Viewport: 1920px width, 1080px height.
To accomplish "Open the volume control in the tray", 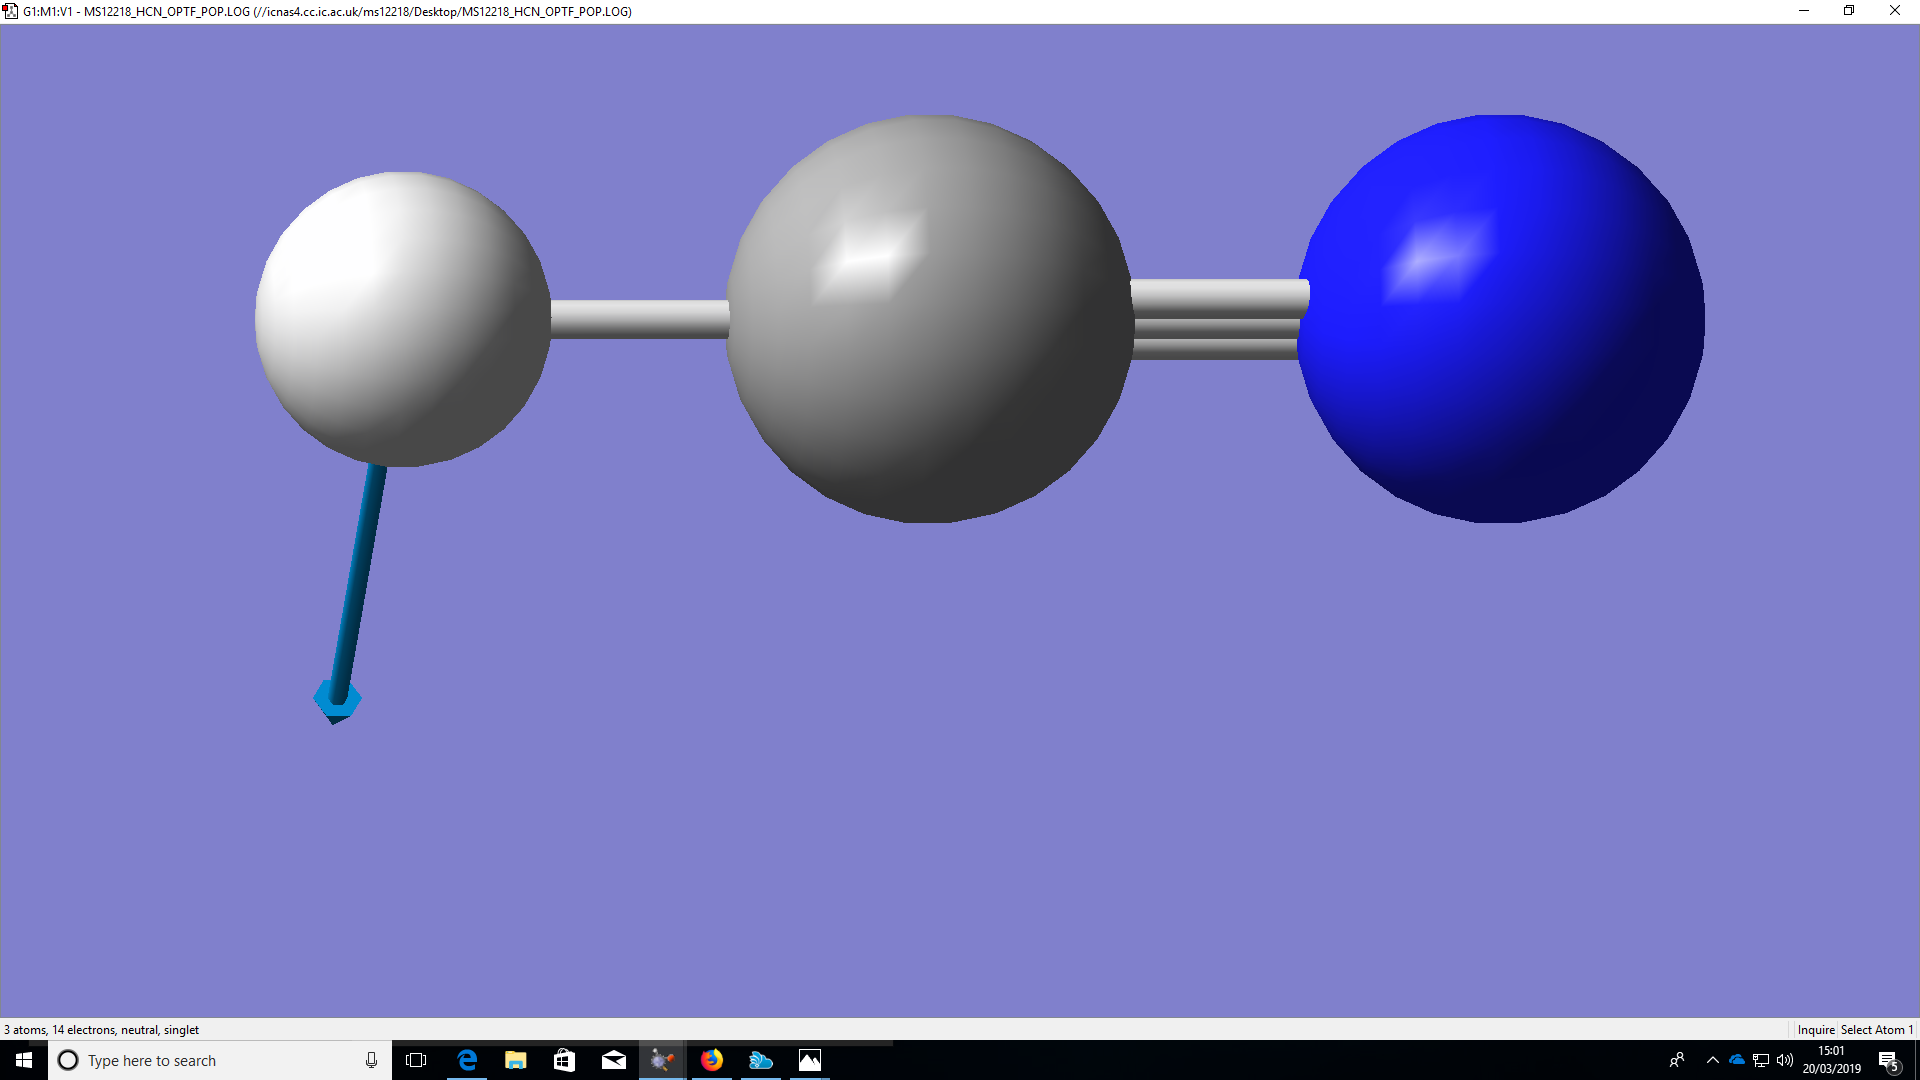I will click(x=1785, y=1060).
